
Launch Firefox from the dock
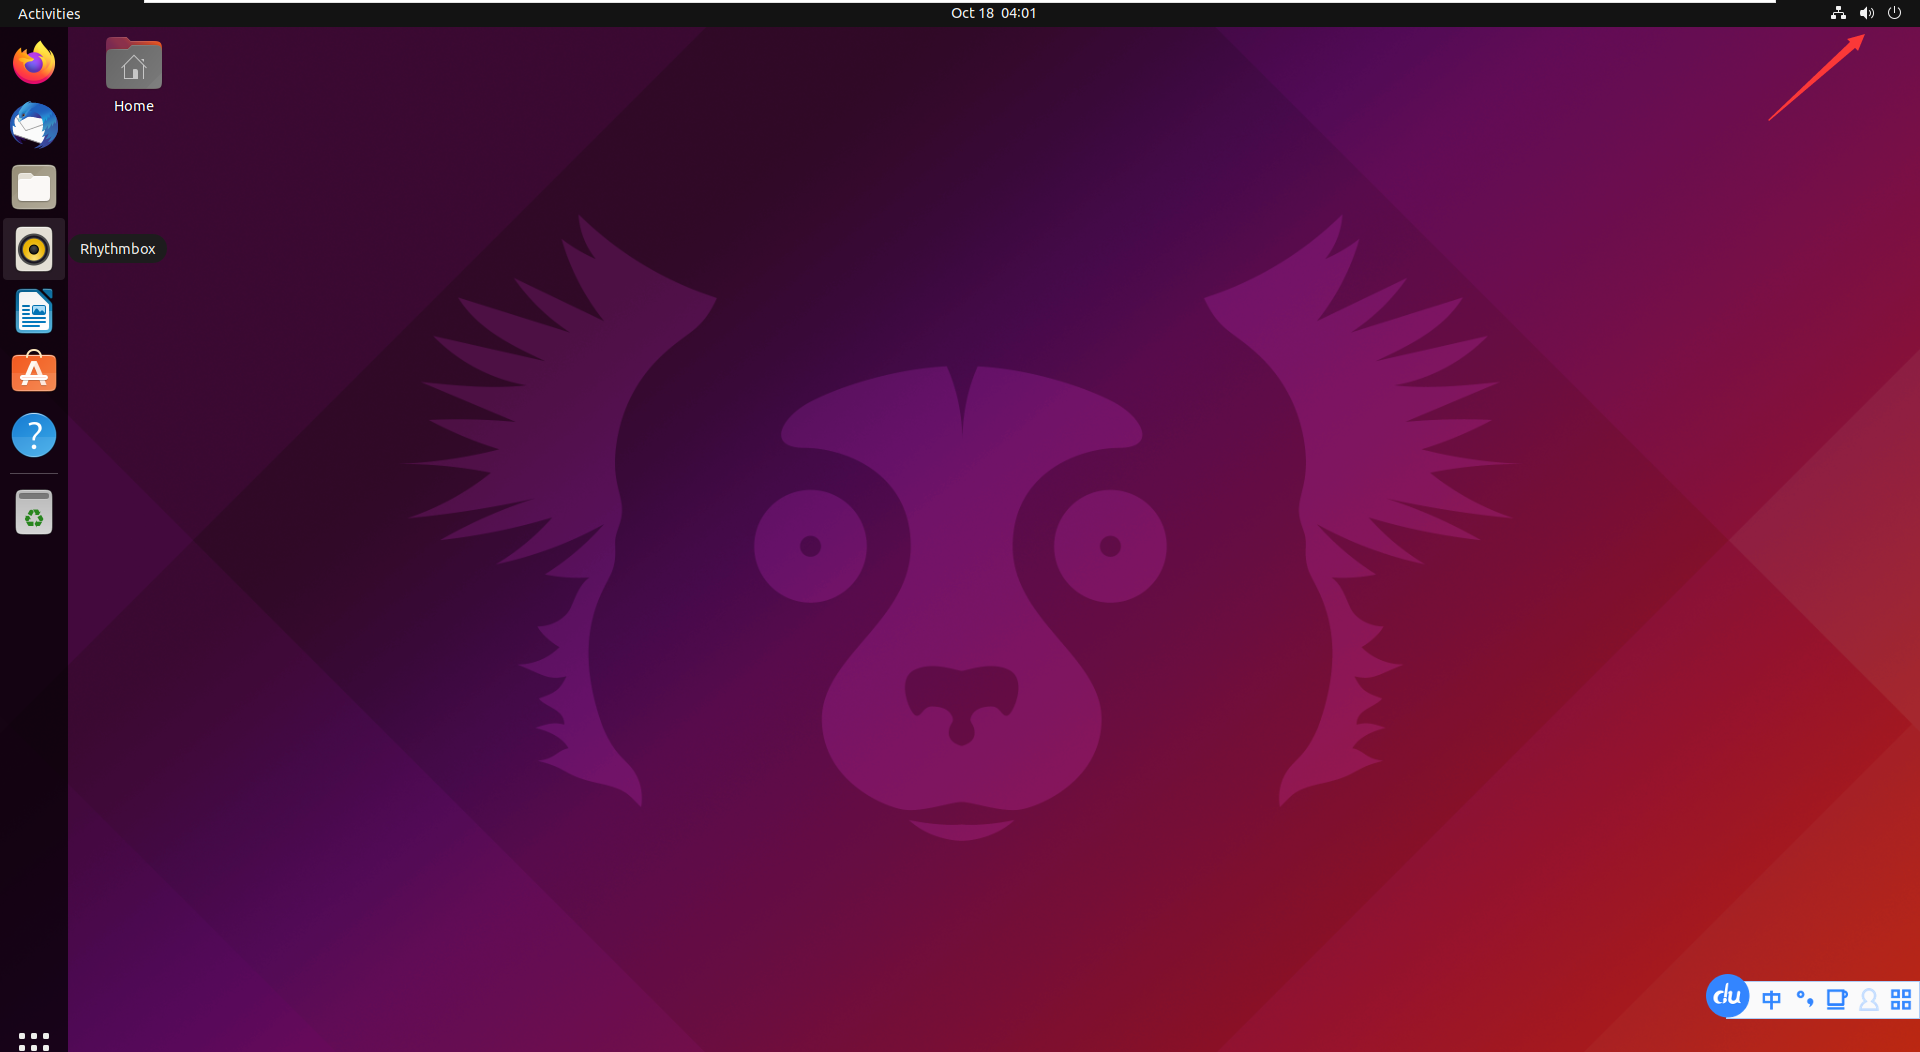[34, 63]
